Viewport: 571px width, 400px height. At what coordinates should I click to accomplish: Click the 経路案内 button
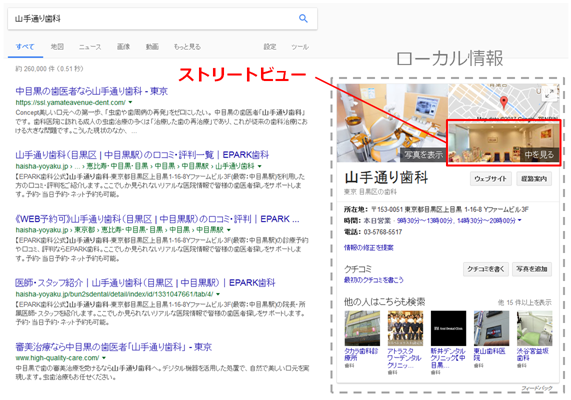tap(534, 179)
